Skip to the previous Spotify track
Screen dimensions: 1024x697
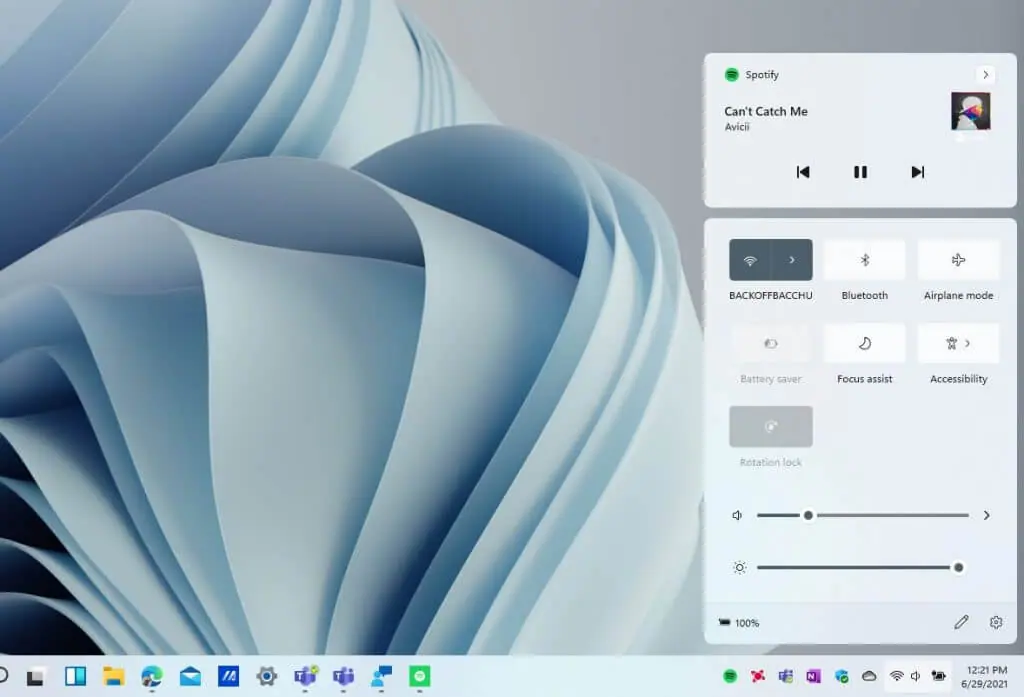click(x=803, y=172)
